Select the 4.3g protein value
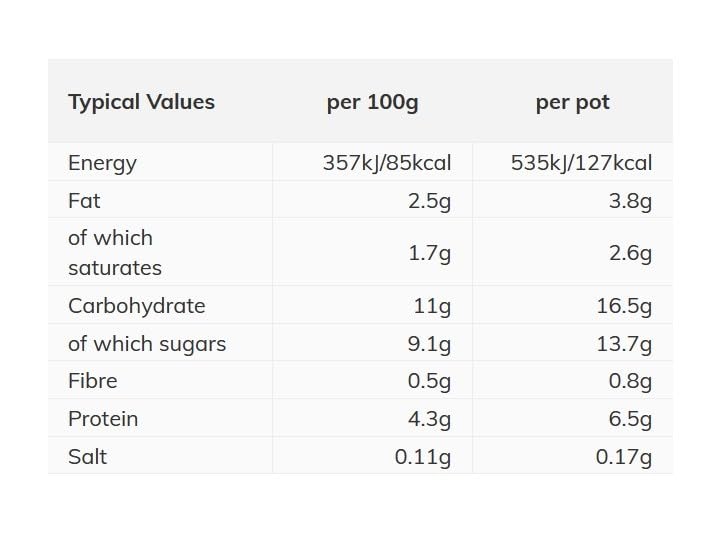Screen dimensions: 720x550 [429, 419]
